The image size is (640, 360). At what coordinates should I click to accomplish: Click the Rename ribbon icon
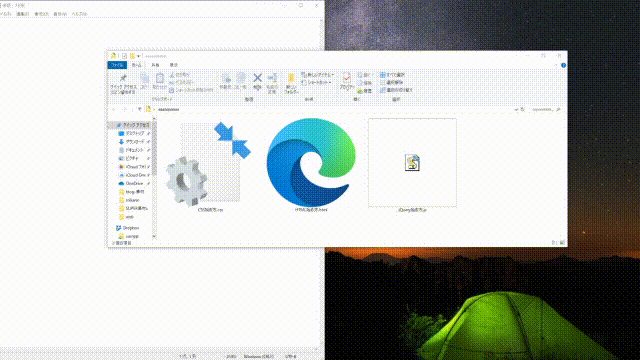pos(272,83)
